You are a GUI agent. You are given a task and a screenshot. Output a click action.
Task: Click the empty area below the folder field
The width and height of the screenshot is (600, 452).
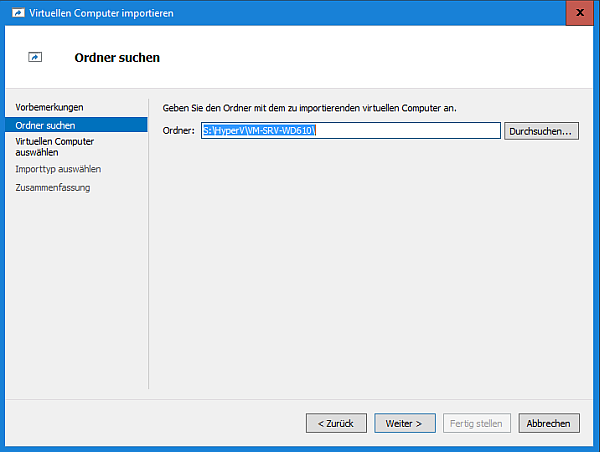[370, 260]
